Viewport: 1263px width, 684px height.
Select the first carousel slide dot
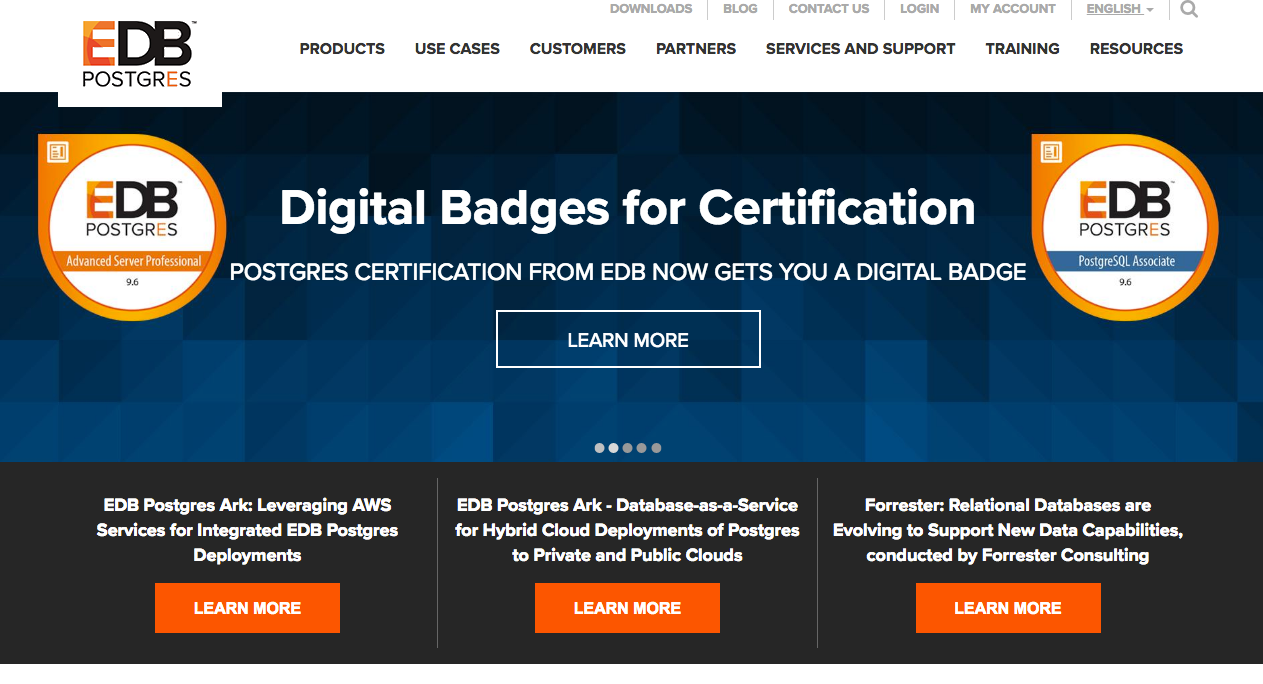tap(599, 448)
